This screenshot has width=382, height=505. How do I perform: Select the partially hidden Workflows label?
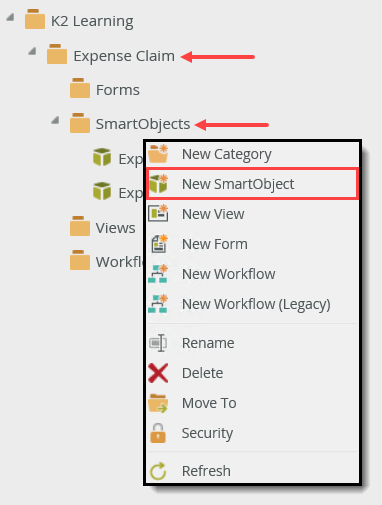[x=120, y=262]
